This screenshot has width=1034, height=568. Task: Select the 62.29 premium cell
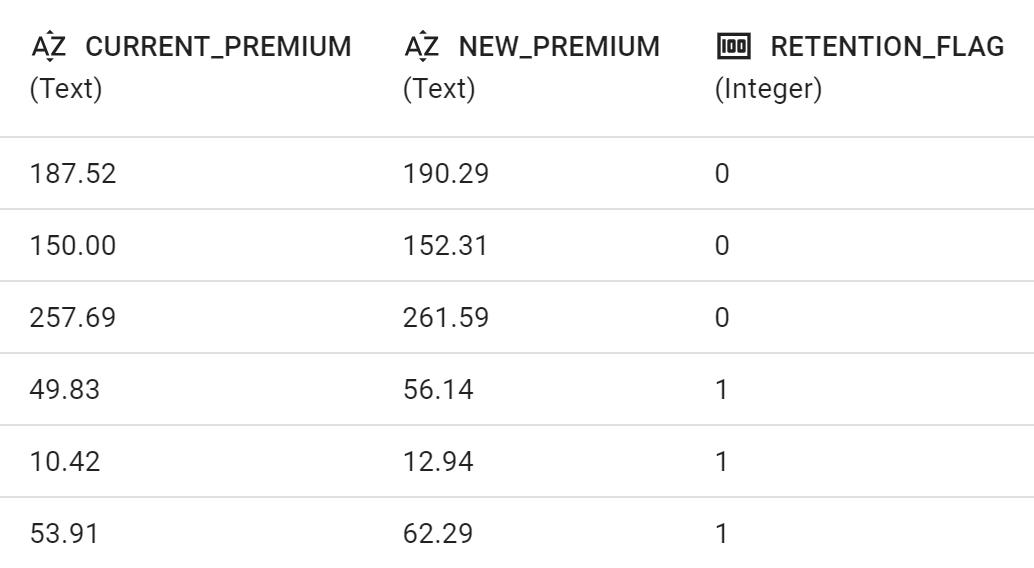[439, 533]
